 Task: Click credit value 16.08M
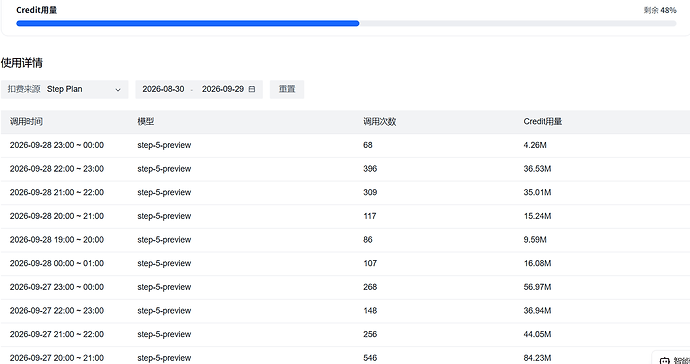click(x=537, y=264)
